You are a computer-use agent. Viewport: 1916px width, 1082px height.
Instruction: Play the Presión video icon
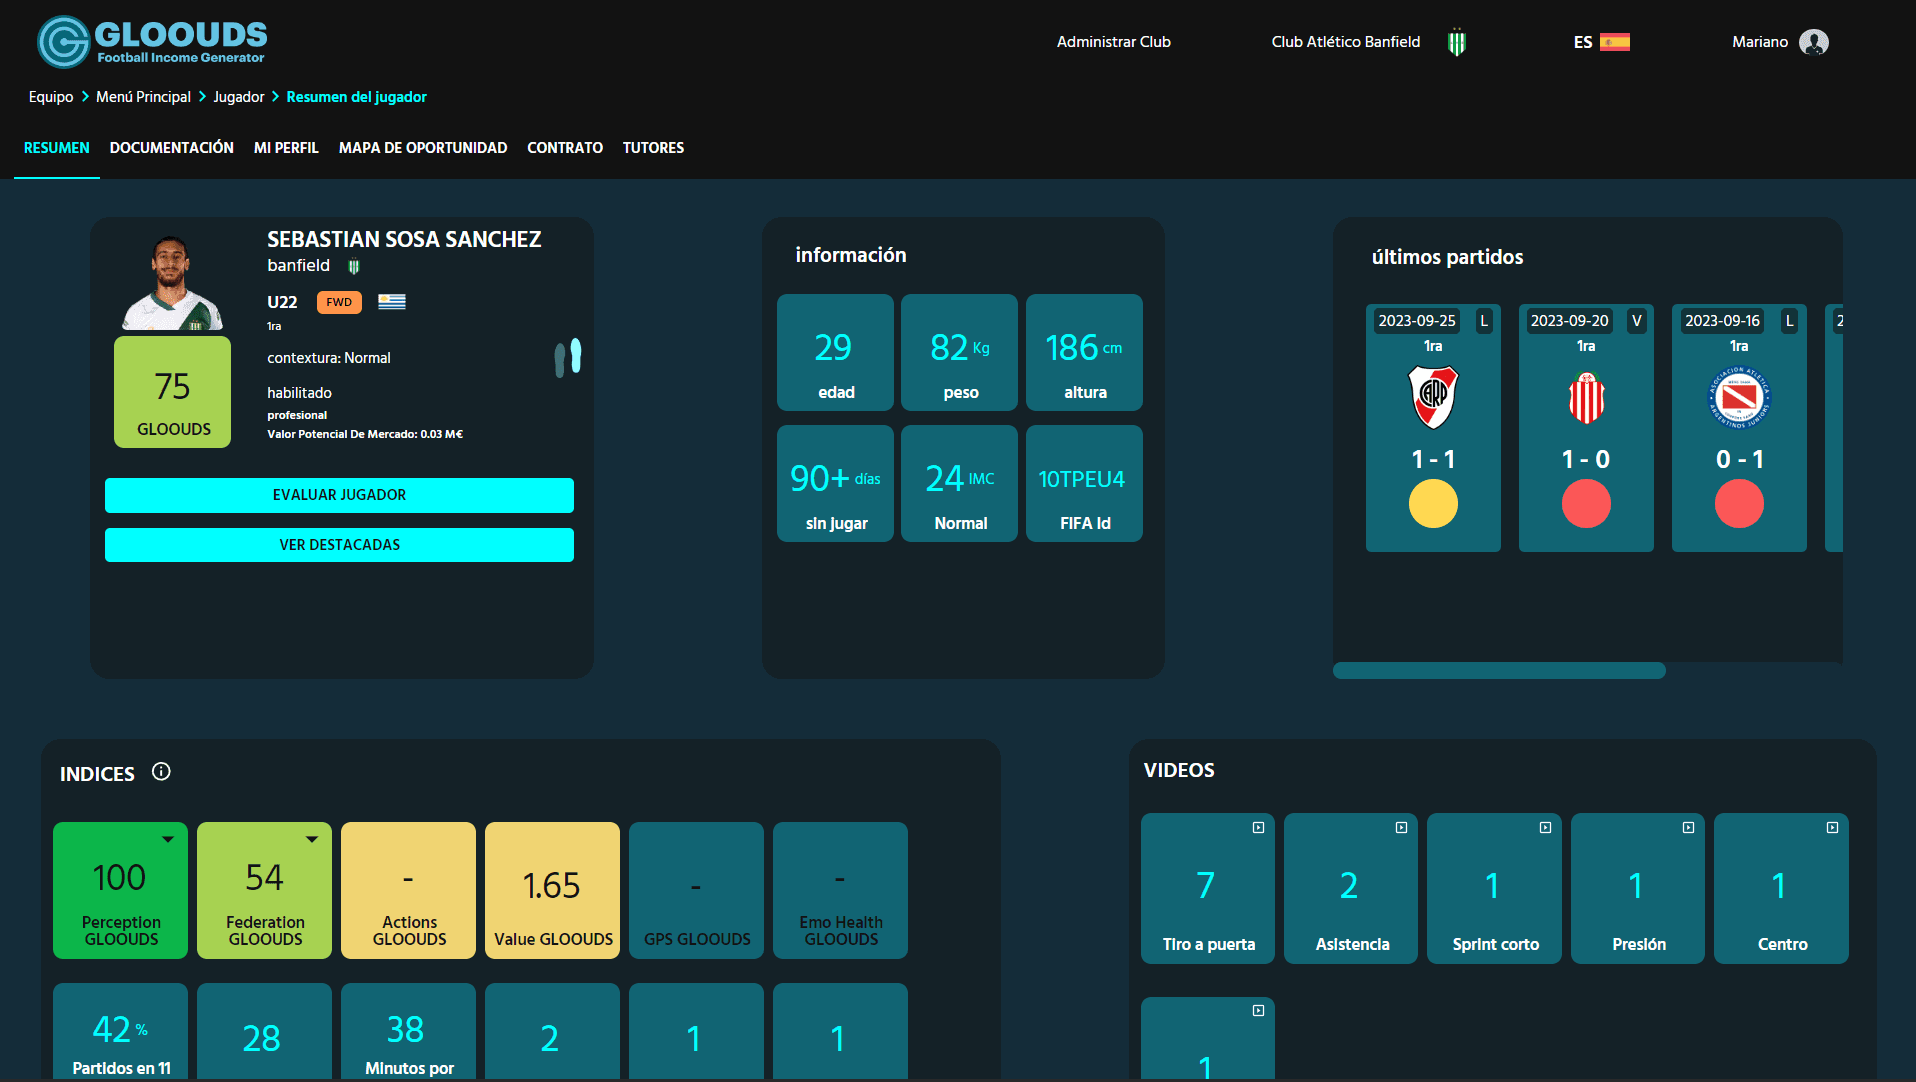coord(1688,827)
